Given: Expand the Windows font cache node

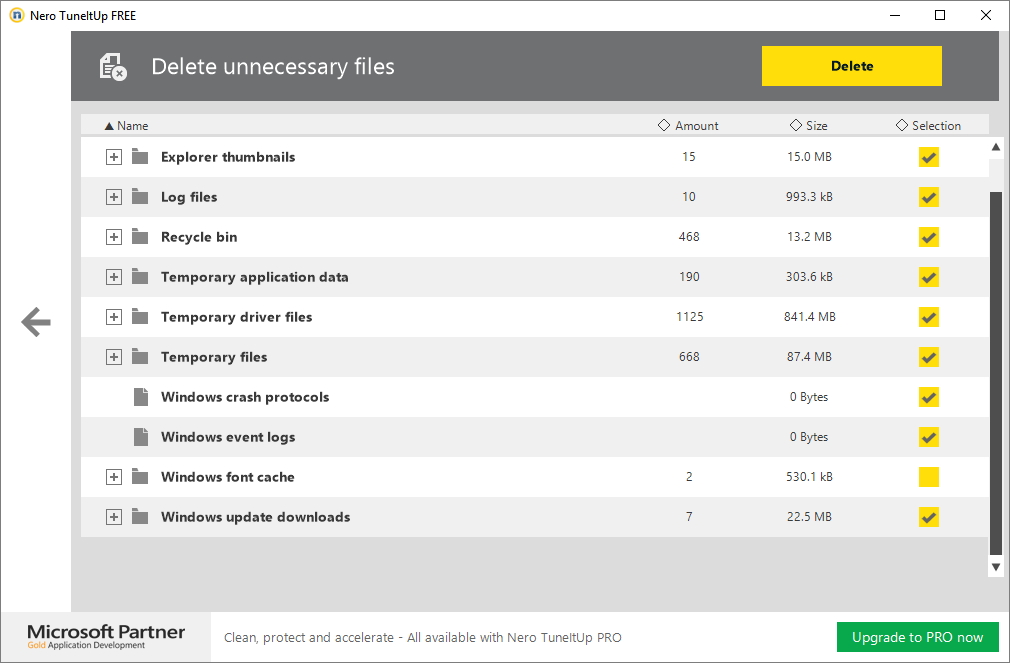Looking at the screenshot, I should pos(114,477).
